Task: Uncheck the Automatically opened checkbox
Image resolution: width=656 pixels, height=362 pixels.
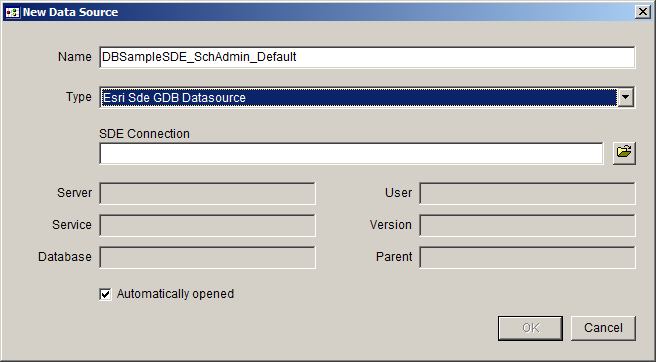Action: [x=105, y=294]
